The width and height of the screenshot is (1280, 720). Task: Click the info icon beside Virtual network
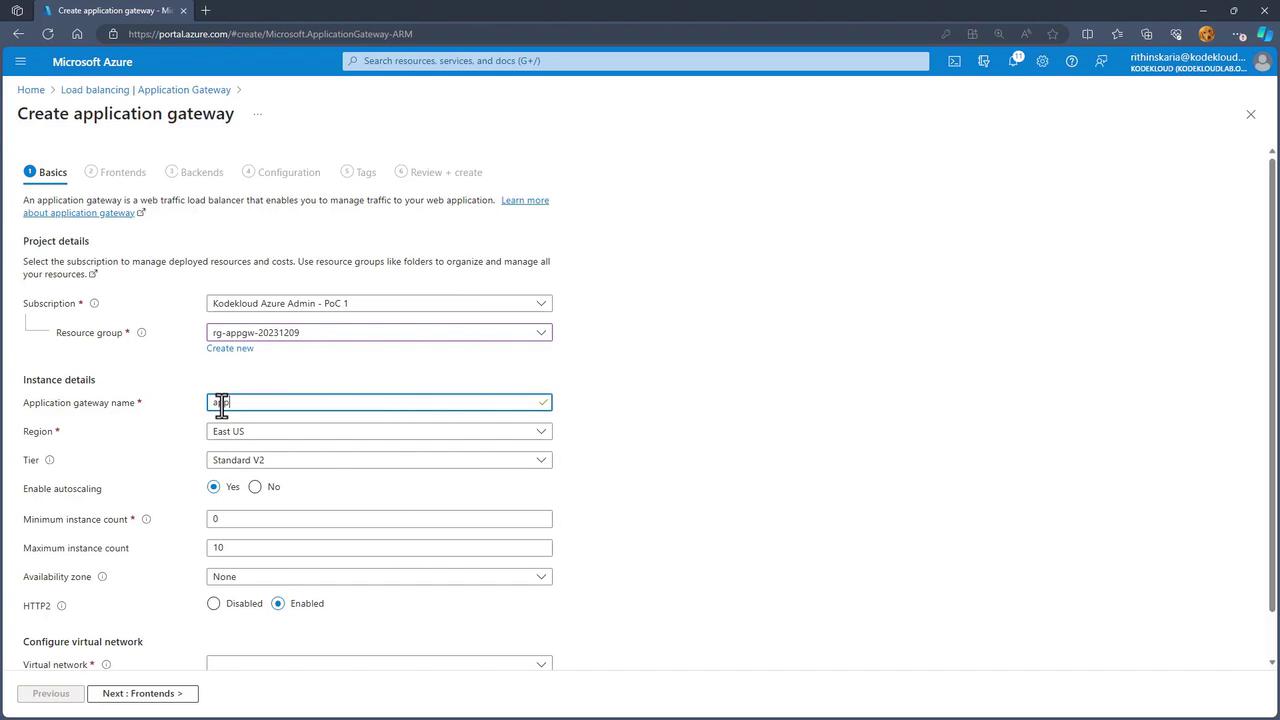(x=106, y=665)
